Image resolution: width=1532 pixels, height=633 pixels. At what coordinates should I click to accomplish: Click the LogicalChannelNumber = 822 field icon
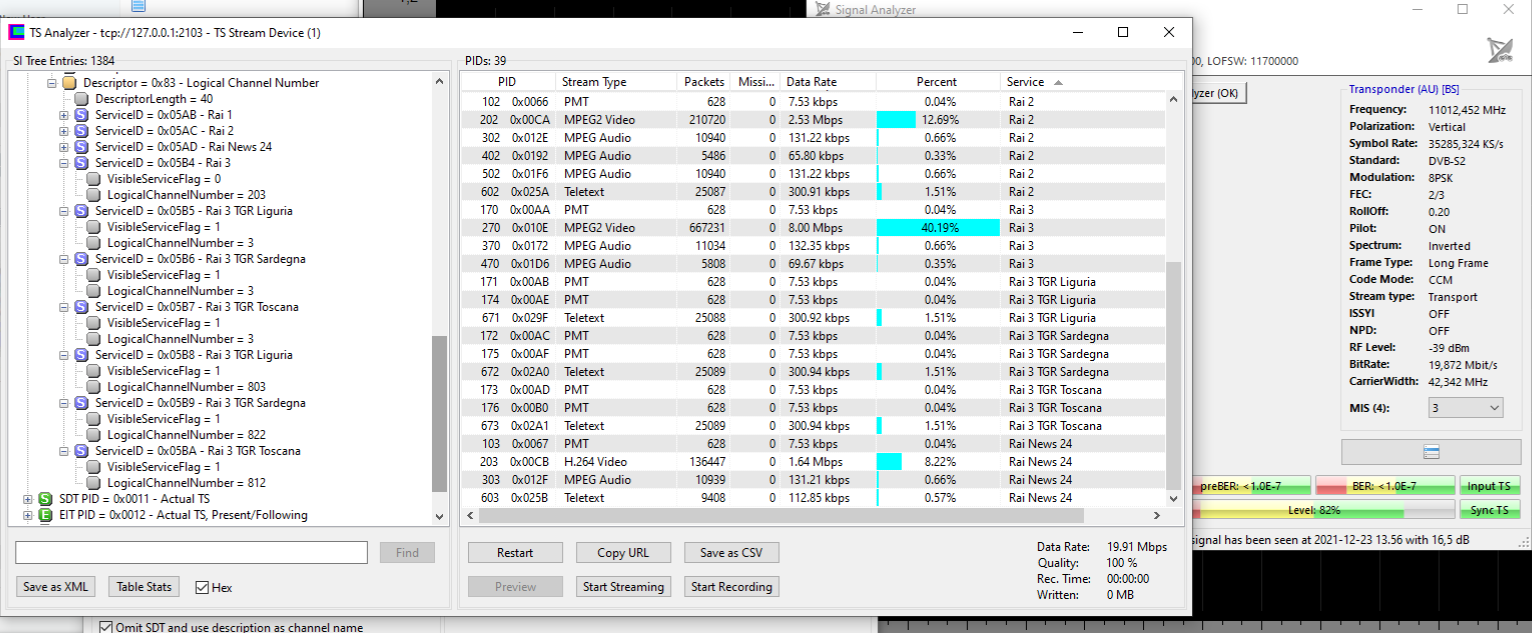point(94,435)
